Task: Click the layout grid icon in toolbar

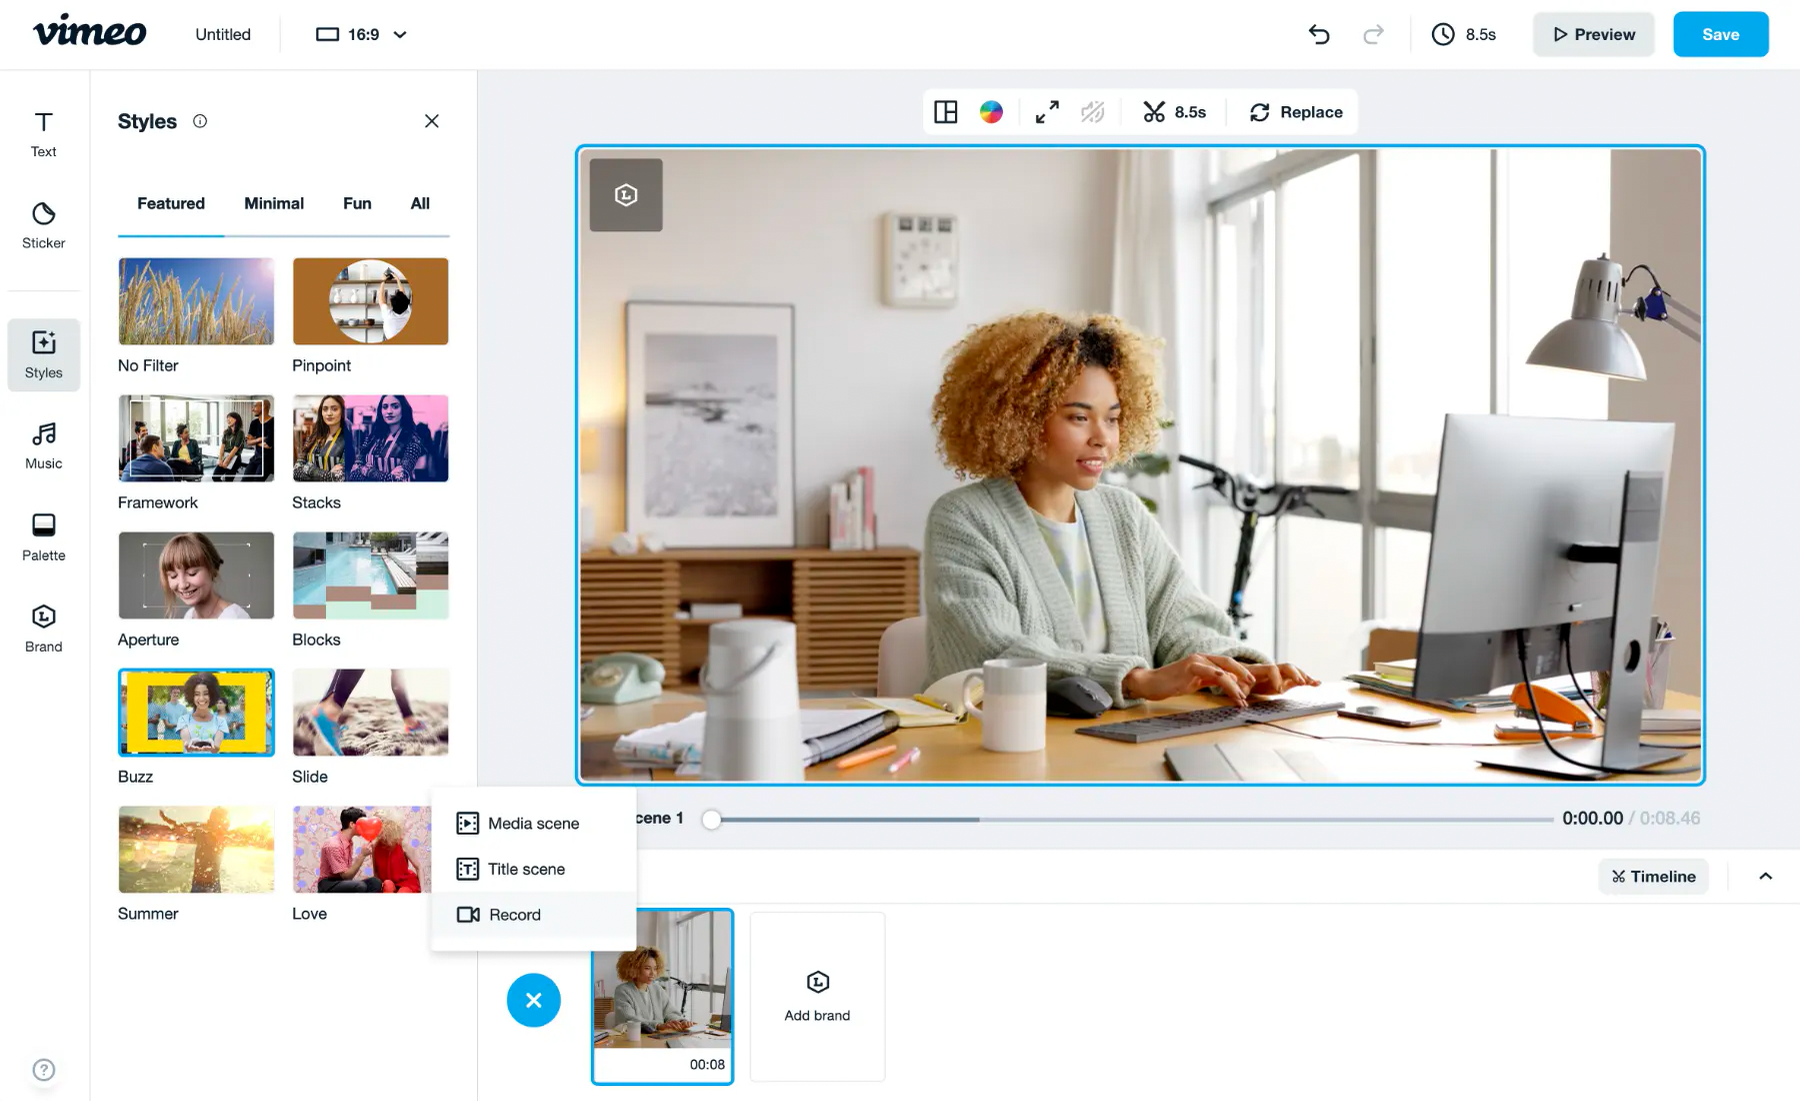Action: pyautogui.click(x=945, y=112)
